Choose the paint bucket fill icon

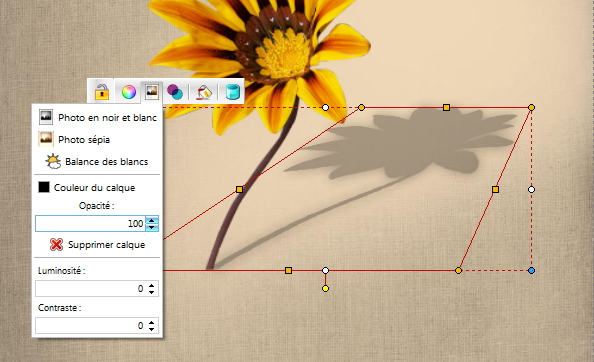click(x=204, y=92)
